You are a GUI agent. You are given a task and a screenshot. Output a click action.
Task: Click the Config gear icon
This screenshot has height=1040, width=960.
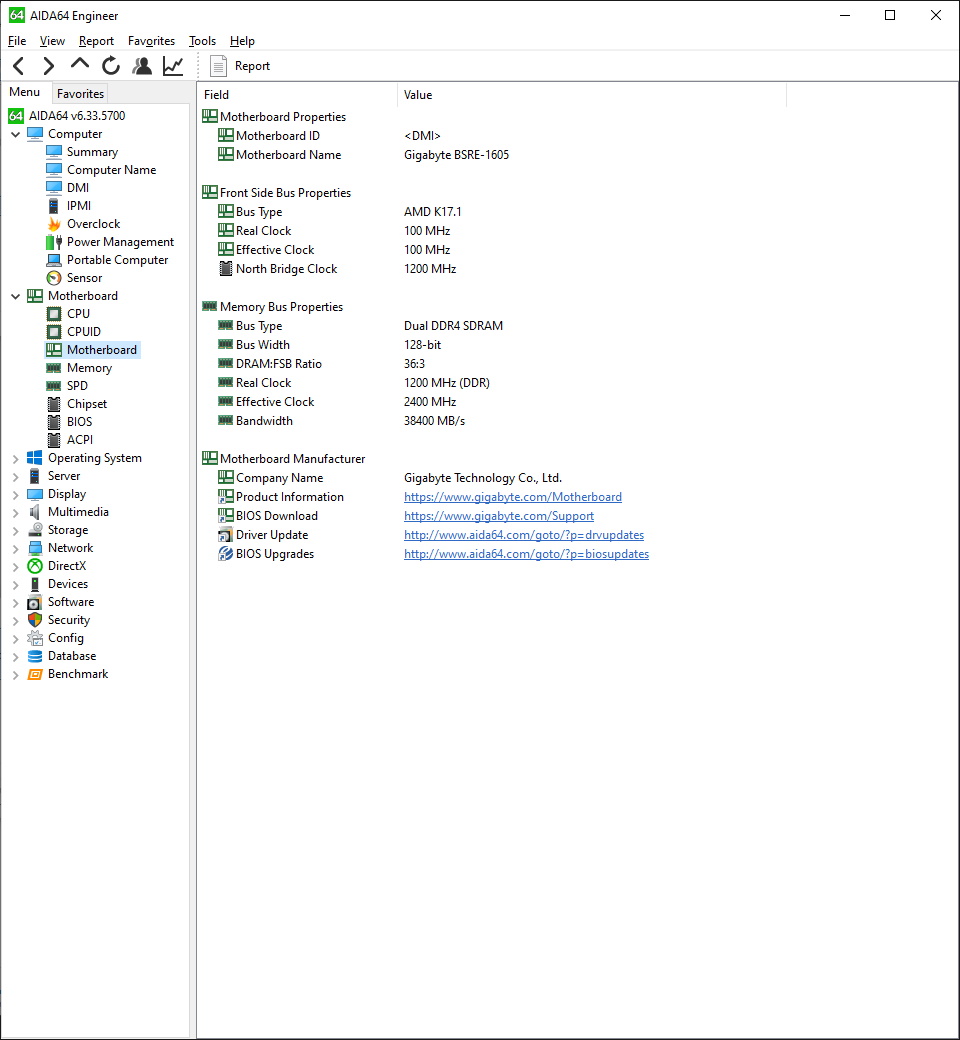click(x=34, y=638)
